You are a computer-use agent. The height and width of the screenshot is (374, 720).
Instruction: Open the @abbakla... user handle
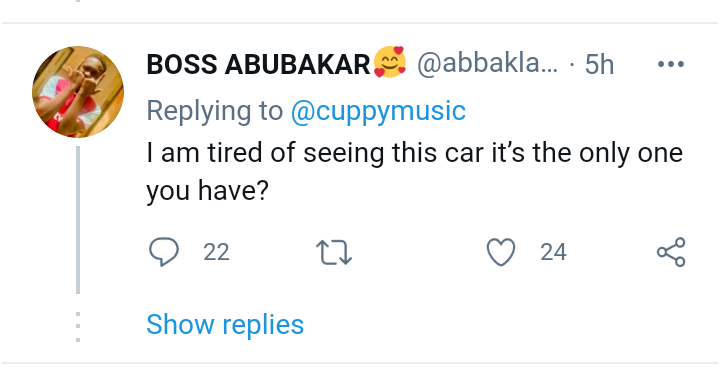(487, 64)
